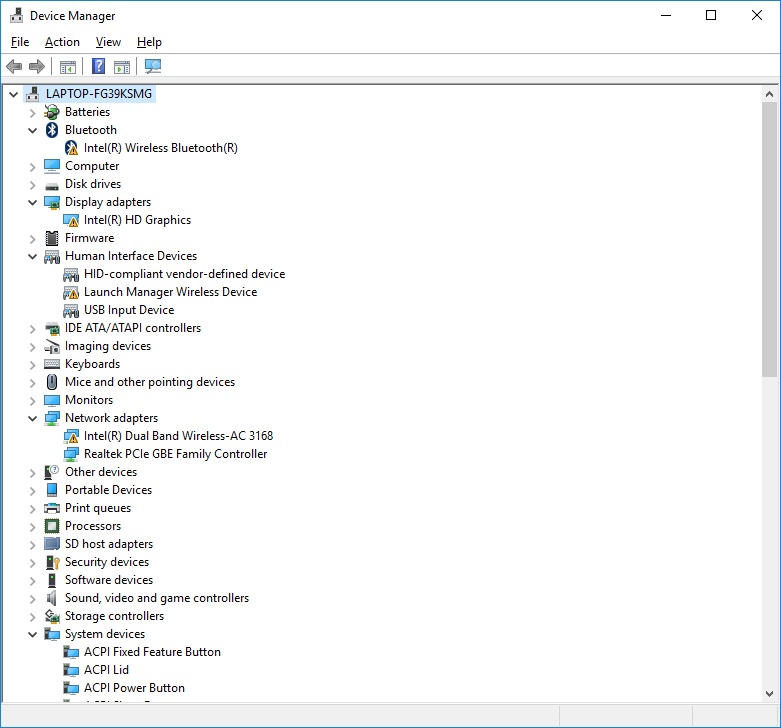
Task: Select HID-compliant vendor-defined device
Action: pos(184,274)
